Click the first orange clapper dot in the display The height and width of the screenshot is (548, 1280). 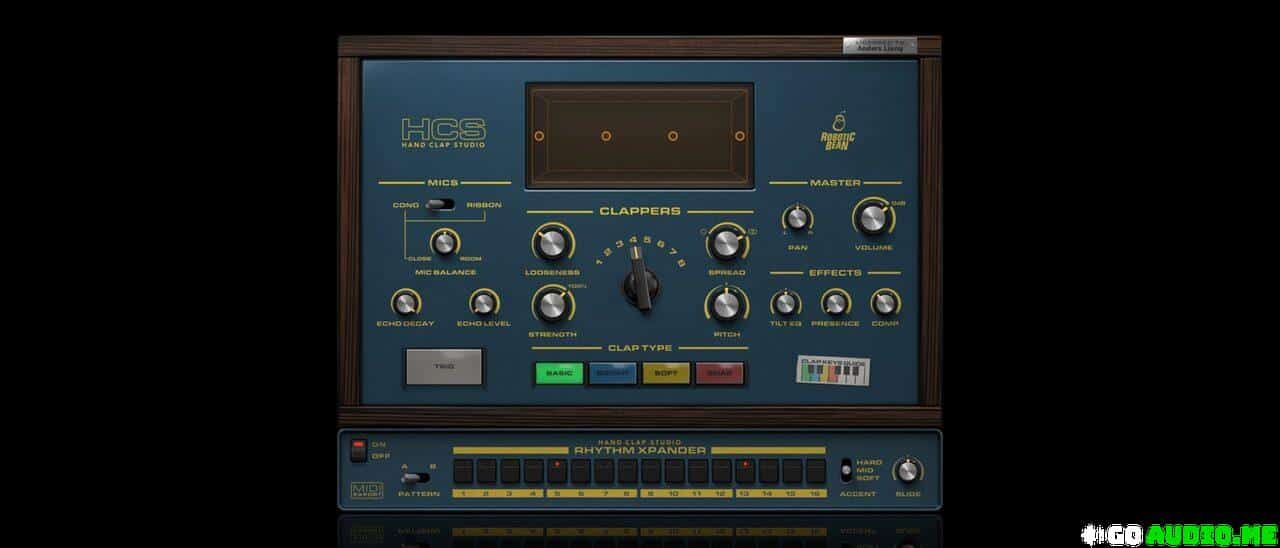538,135
